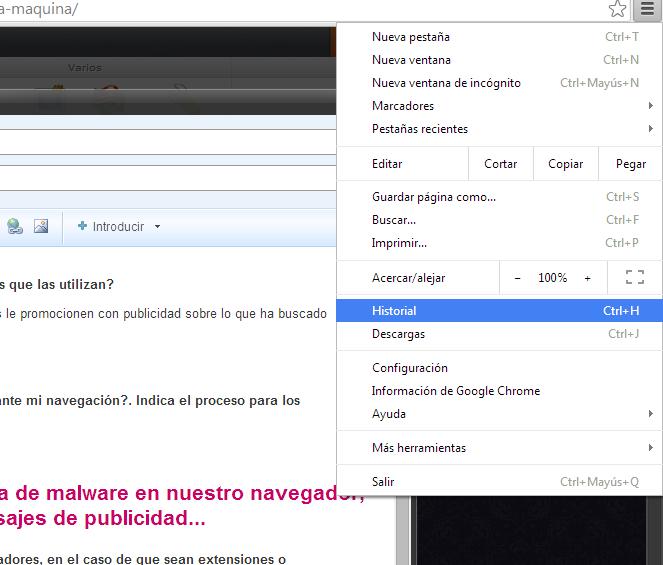The width and height of the screenshot is (663, 565).
Task: Select Nueva pestaña
Action: tap(499, 37)
